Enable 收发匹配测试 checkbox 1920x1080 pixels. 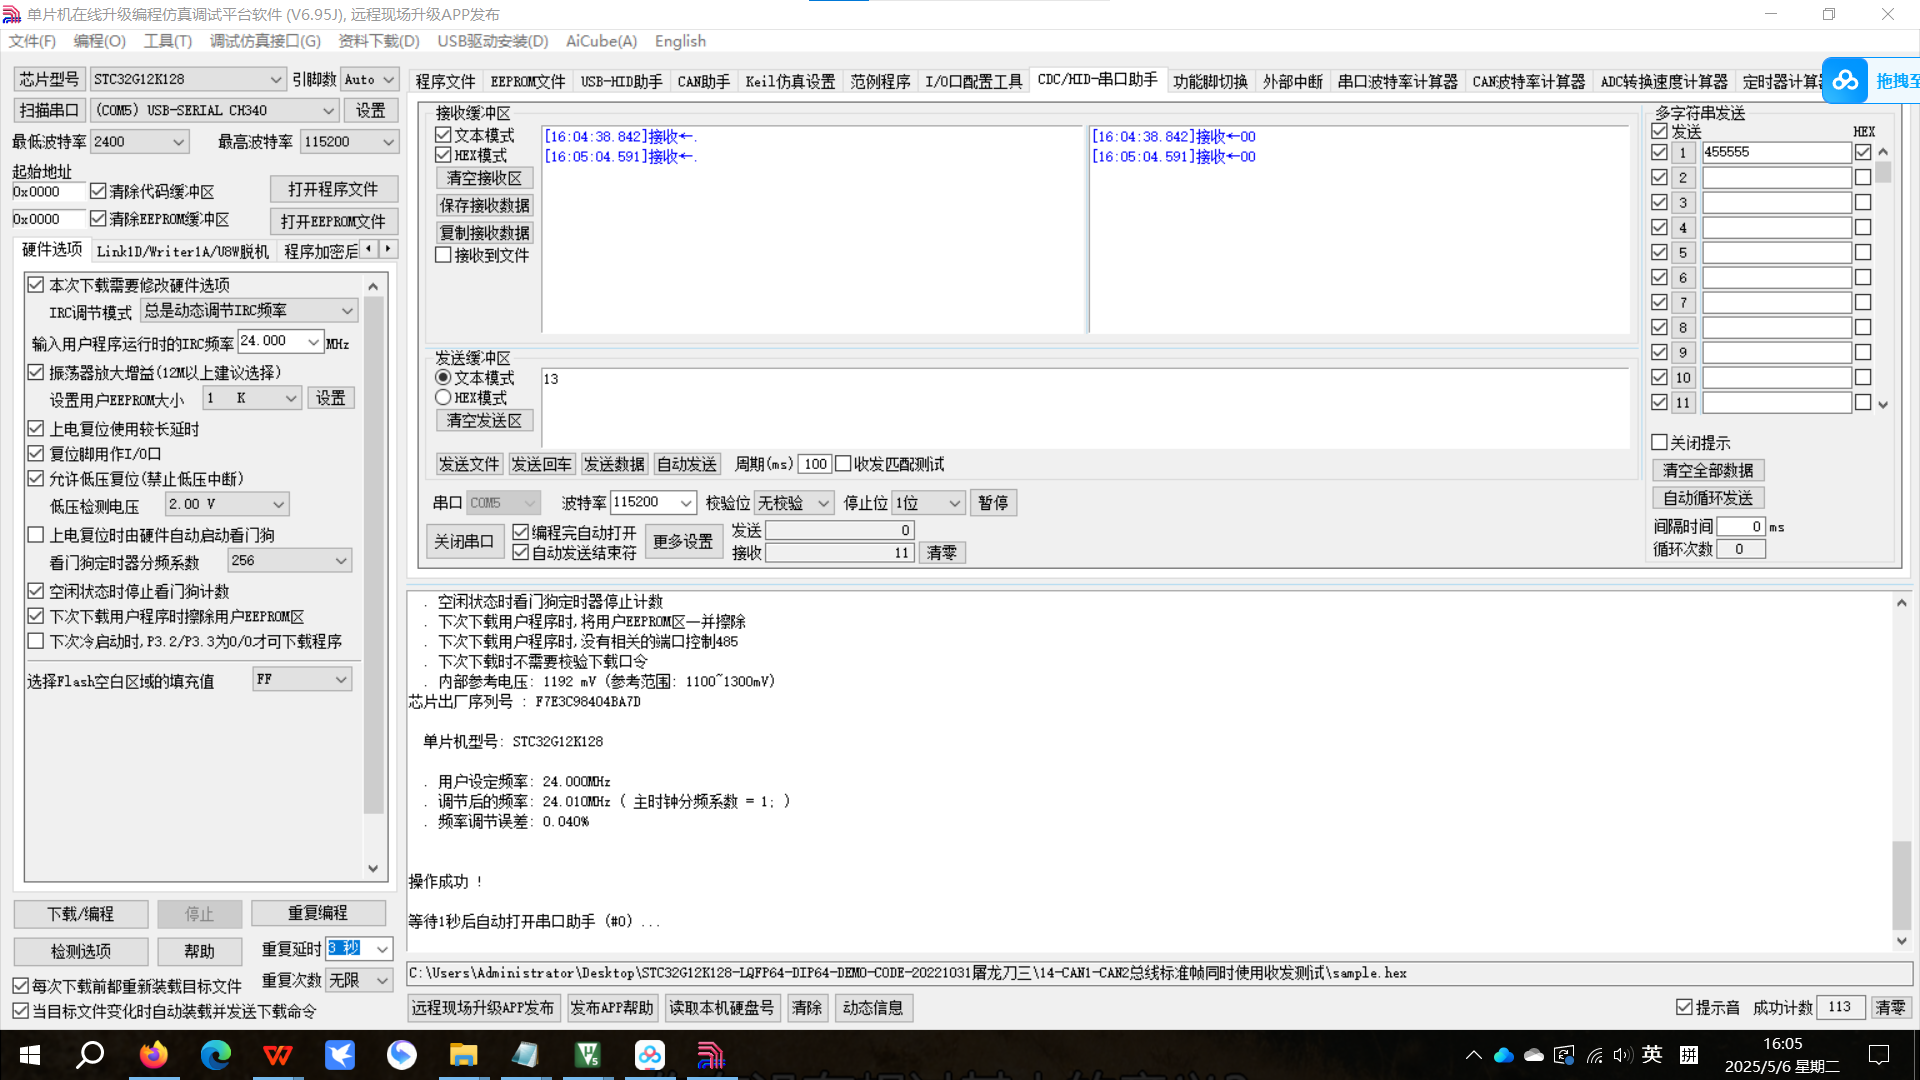(843, 464)
